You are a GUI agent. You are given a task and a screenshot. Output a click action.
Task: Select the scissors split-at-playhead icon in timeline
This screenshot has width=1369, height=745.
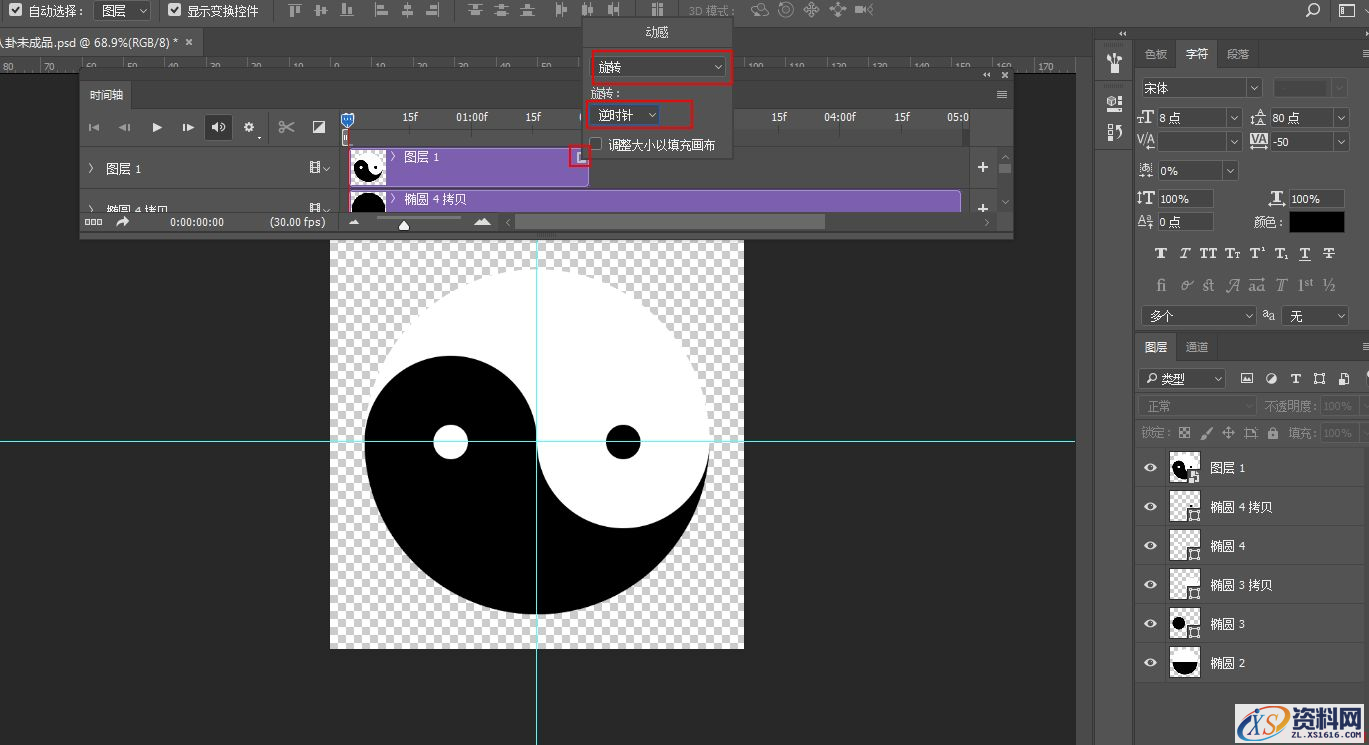point(286,127)
